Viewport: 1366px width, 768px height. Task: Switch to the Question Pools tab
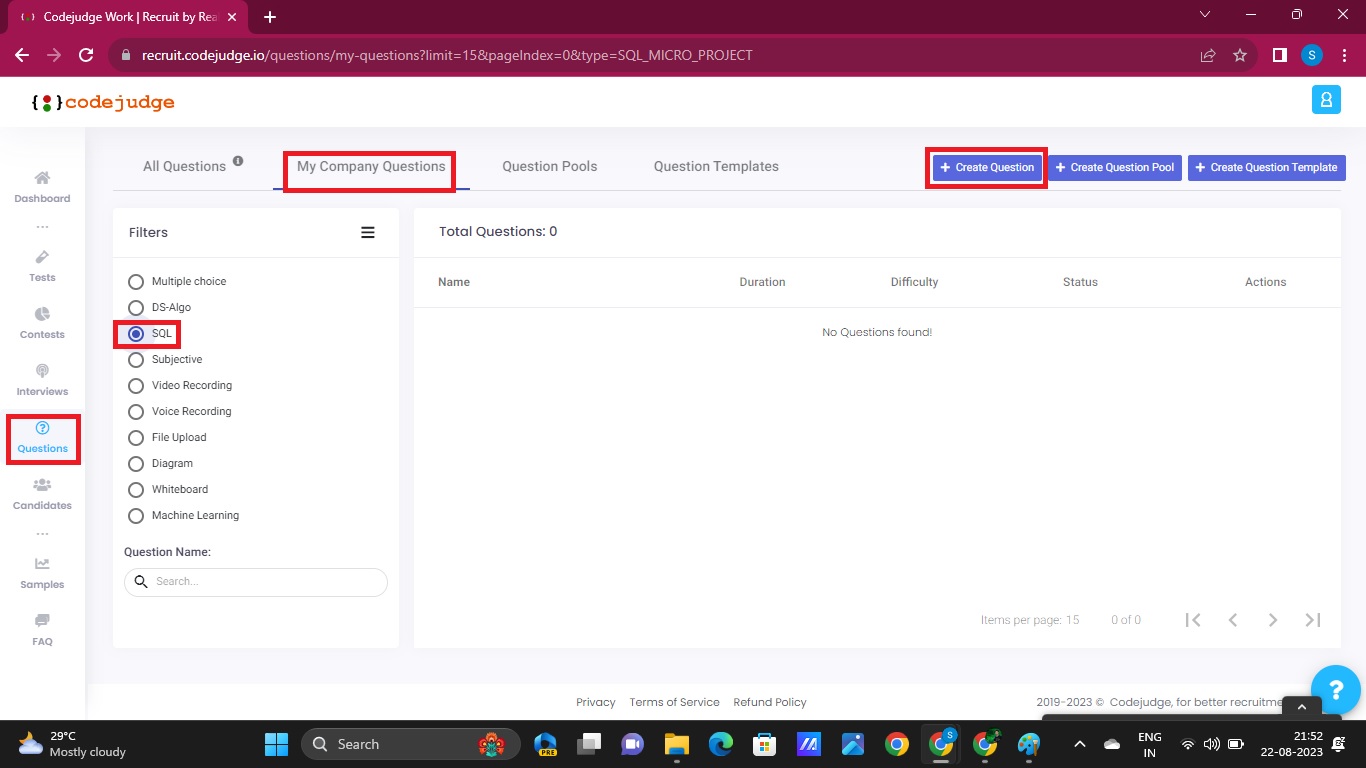549,166
